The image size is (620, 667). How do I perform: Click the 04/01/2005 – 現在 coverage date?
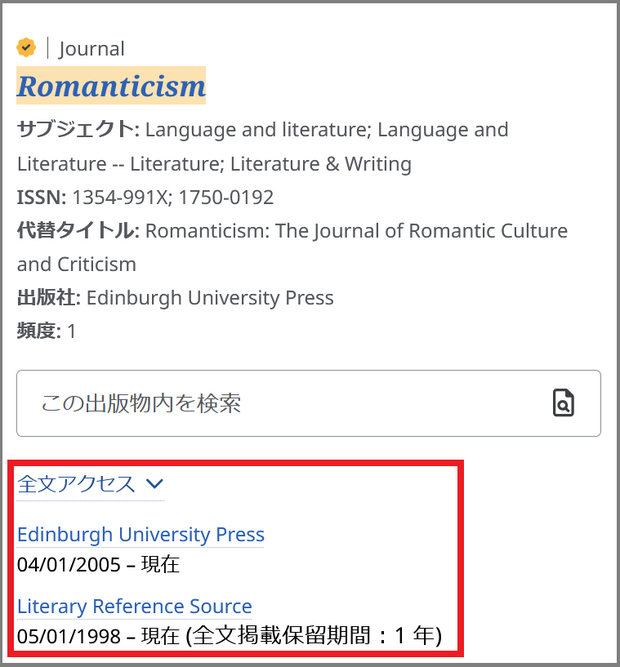pyautogui.click(x=98, y=563)
